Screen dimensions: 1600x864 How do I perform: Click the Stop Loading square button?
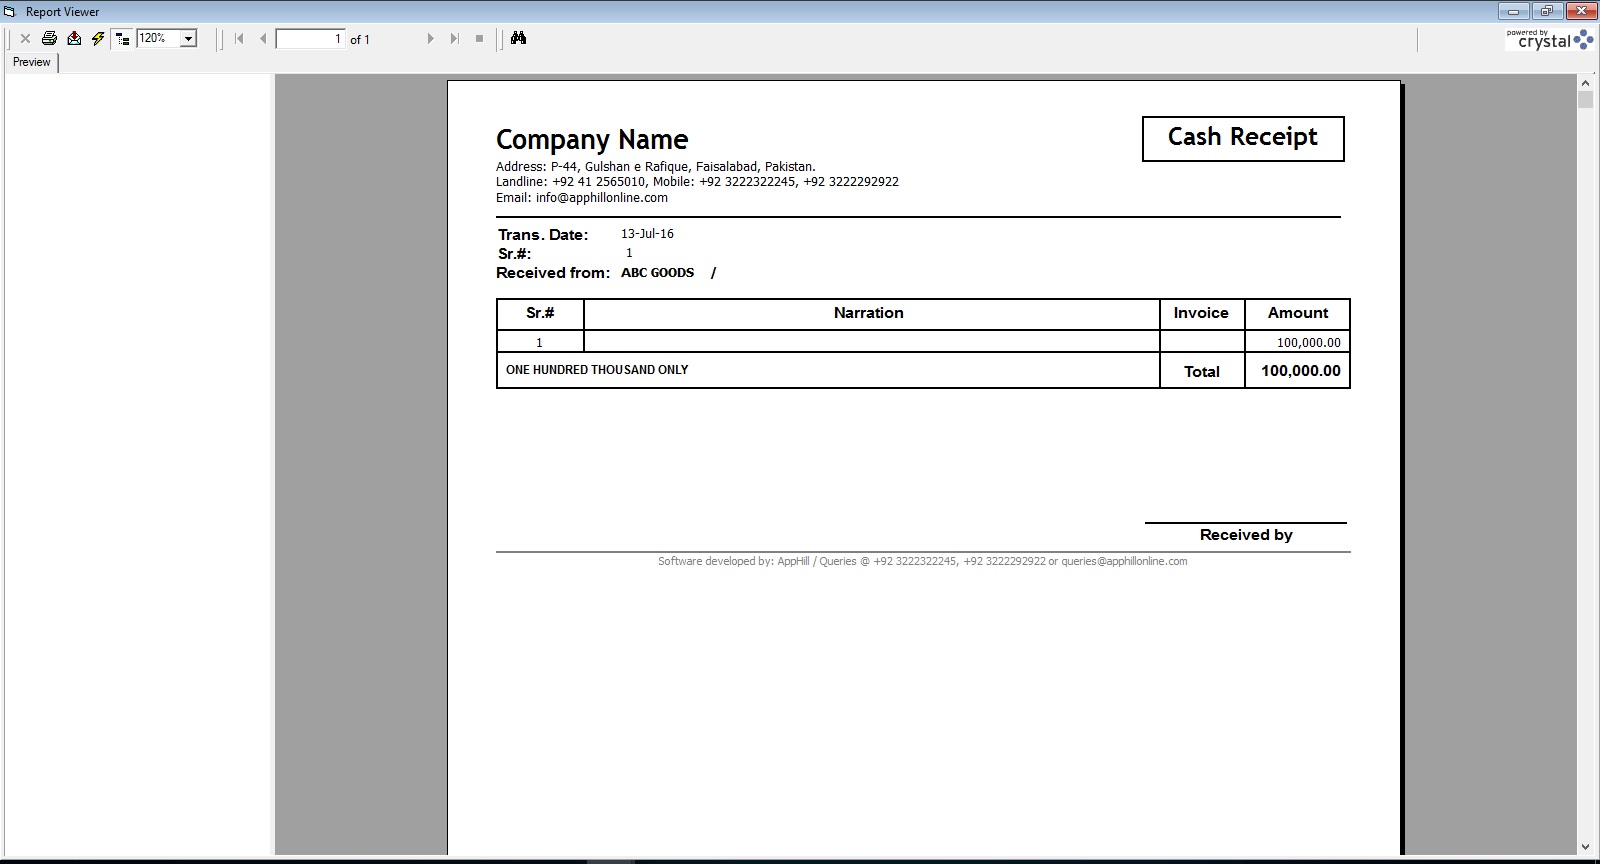tap(480, 39)
